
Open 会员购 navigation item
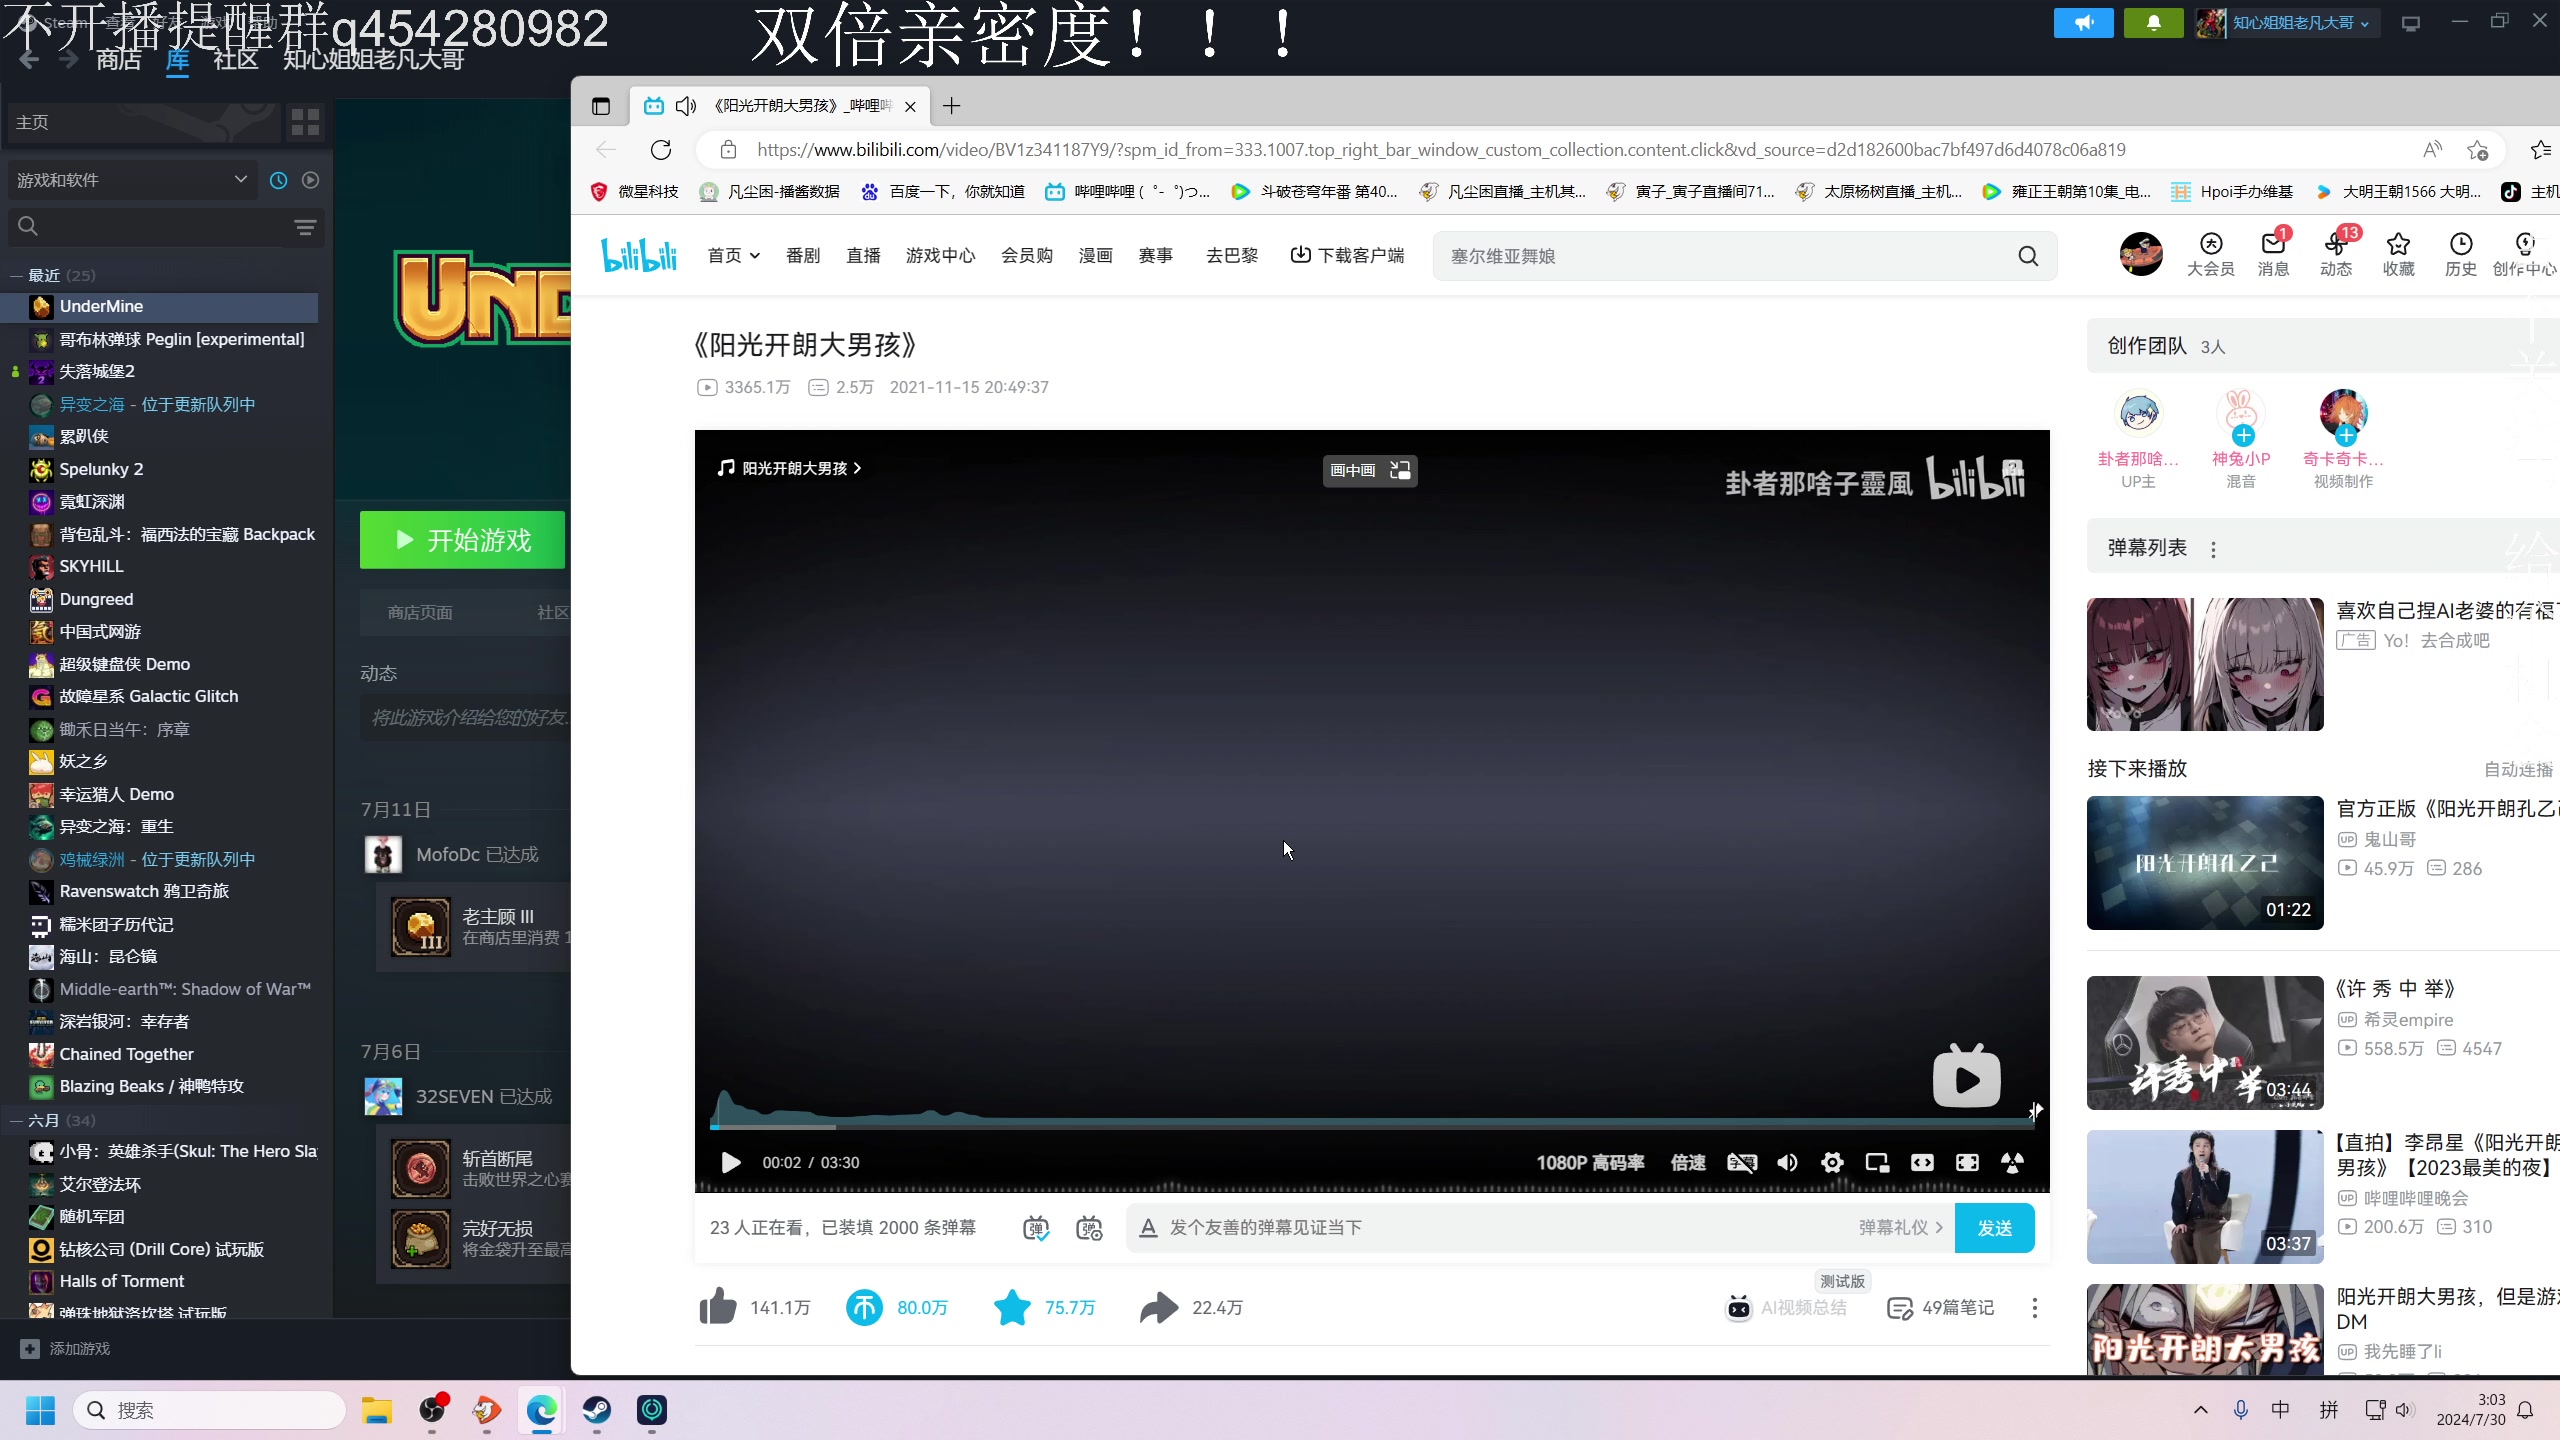[x=1027, y=255]
